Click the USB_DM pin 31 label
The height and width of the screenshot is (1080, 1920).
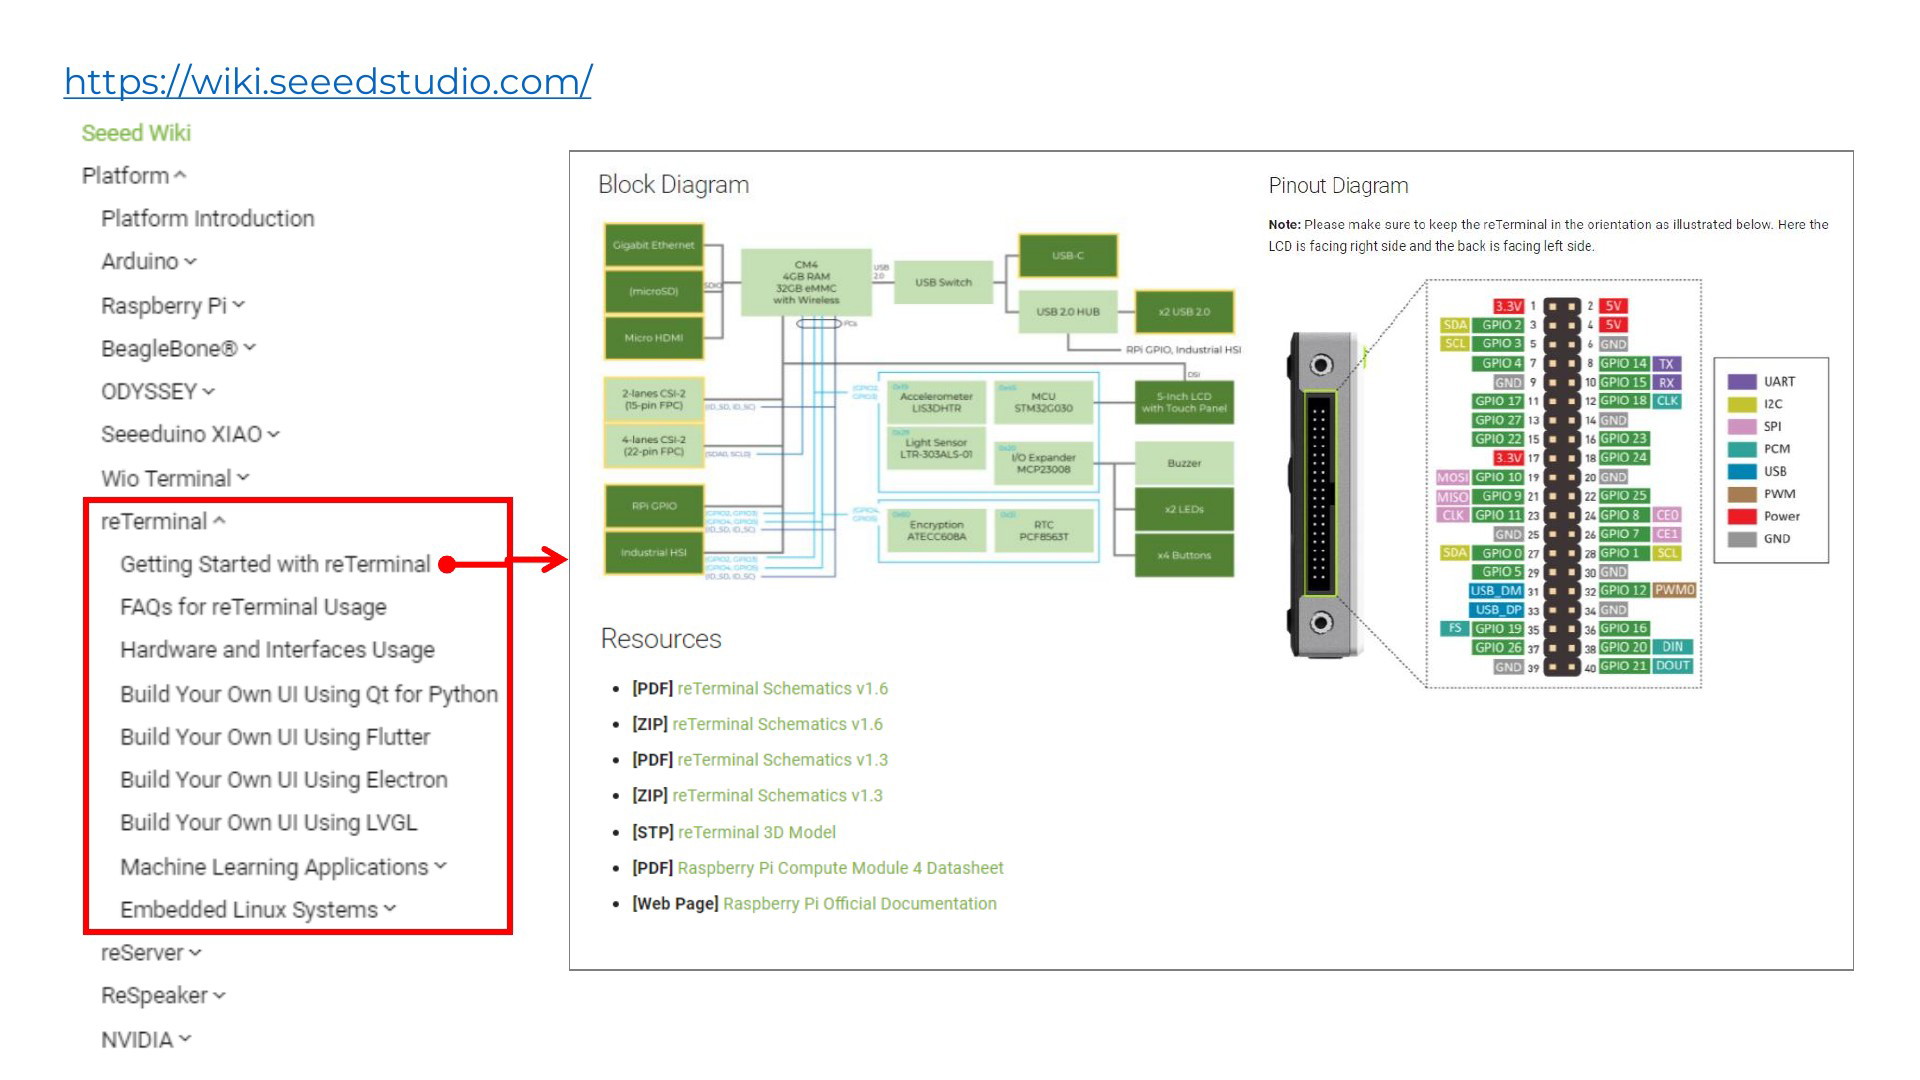pos(1496,591)
